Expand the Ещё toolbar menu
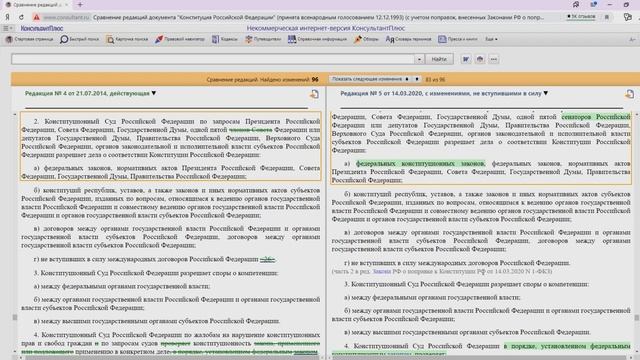Viewport: 640px width, 360px height. tap(491, 39)
